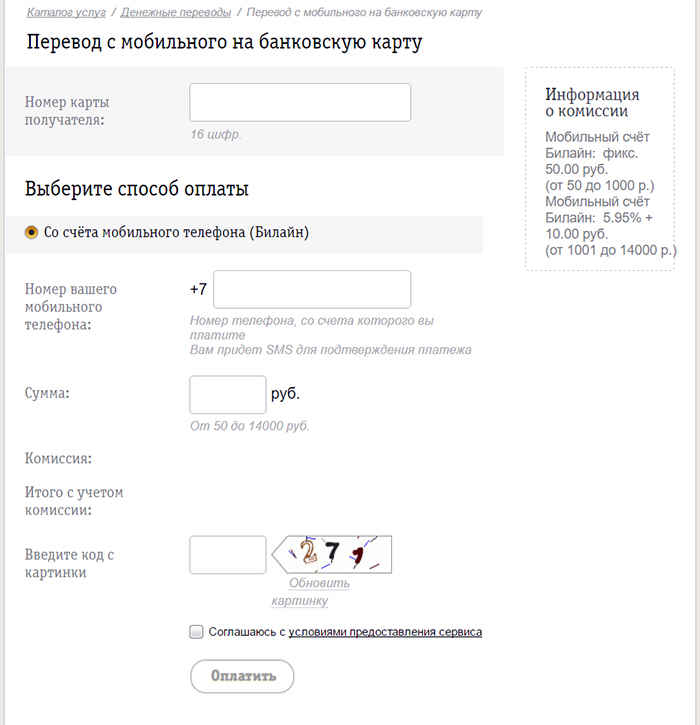Go to Денежные переводы breadcrumb link
The height and width of the screenshot is (725, 700).
tap(176, 12)
